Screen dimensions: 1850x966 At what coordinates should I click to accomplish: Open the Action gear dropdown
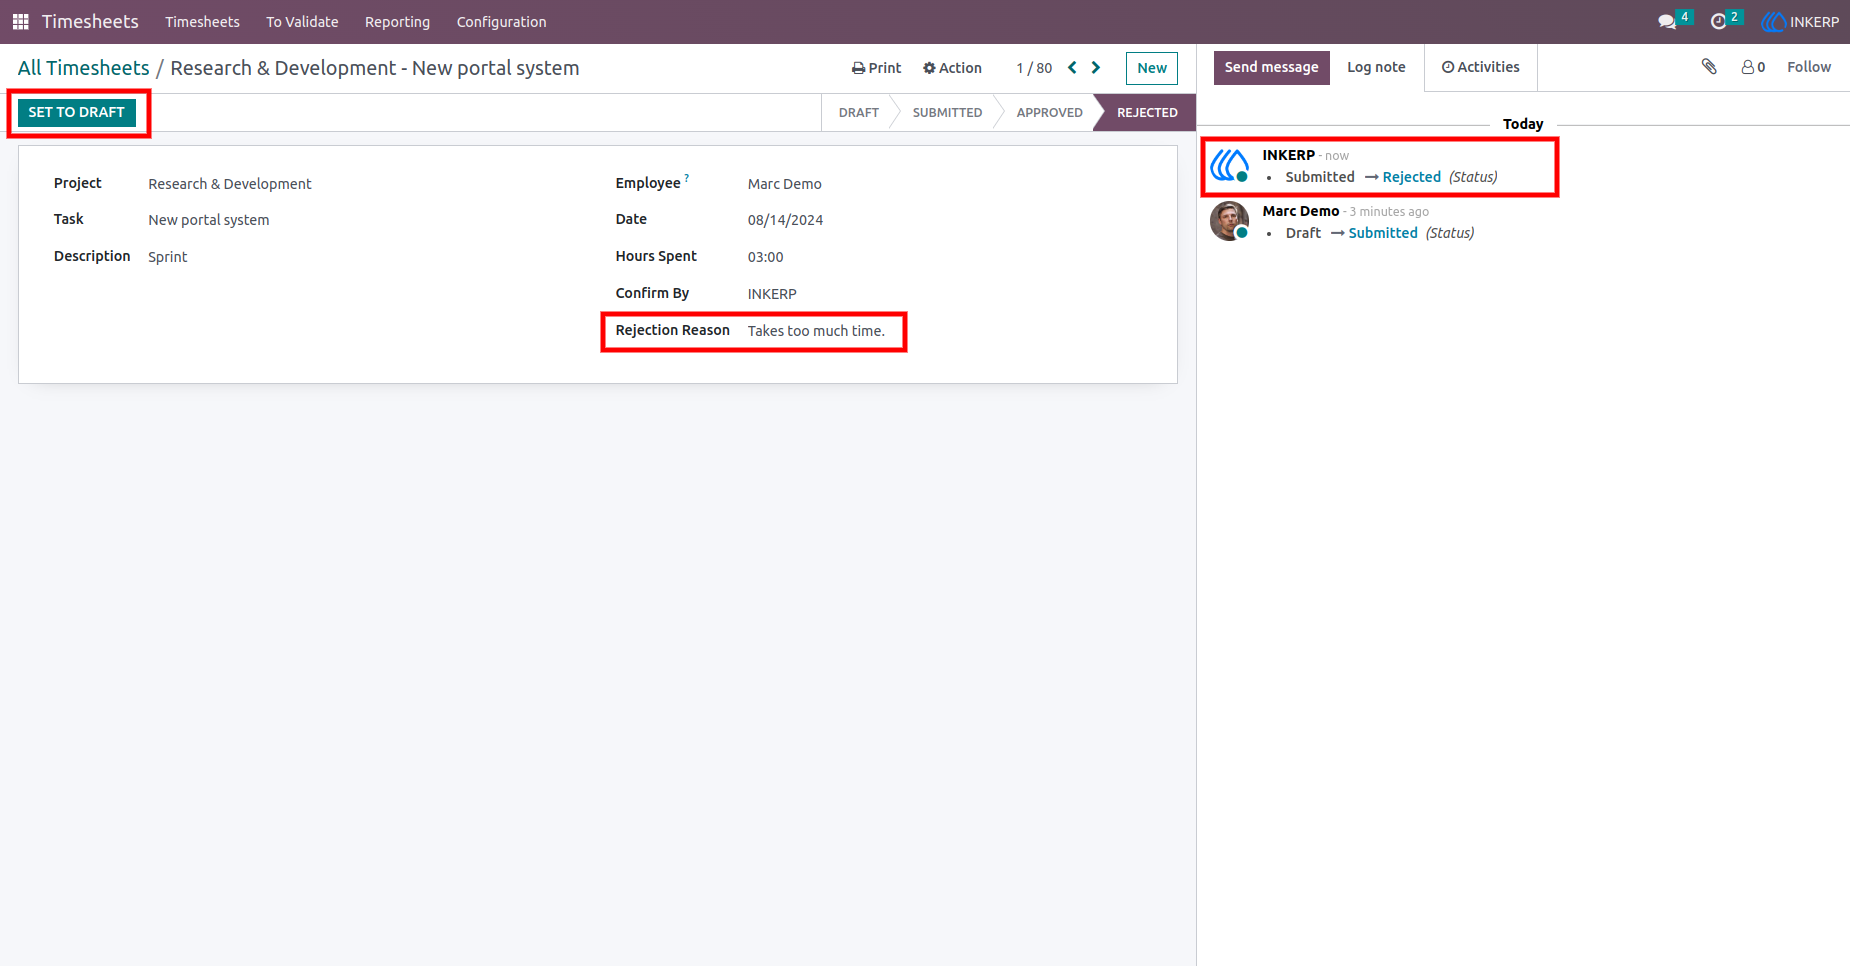click(x=952, y=68)
